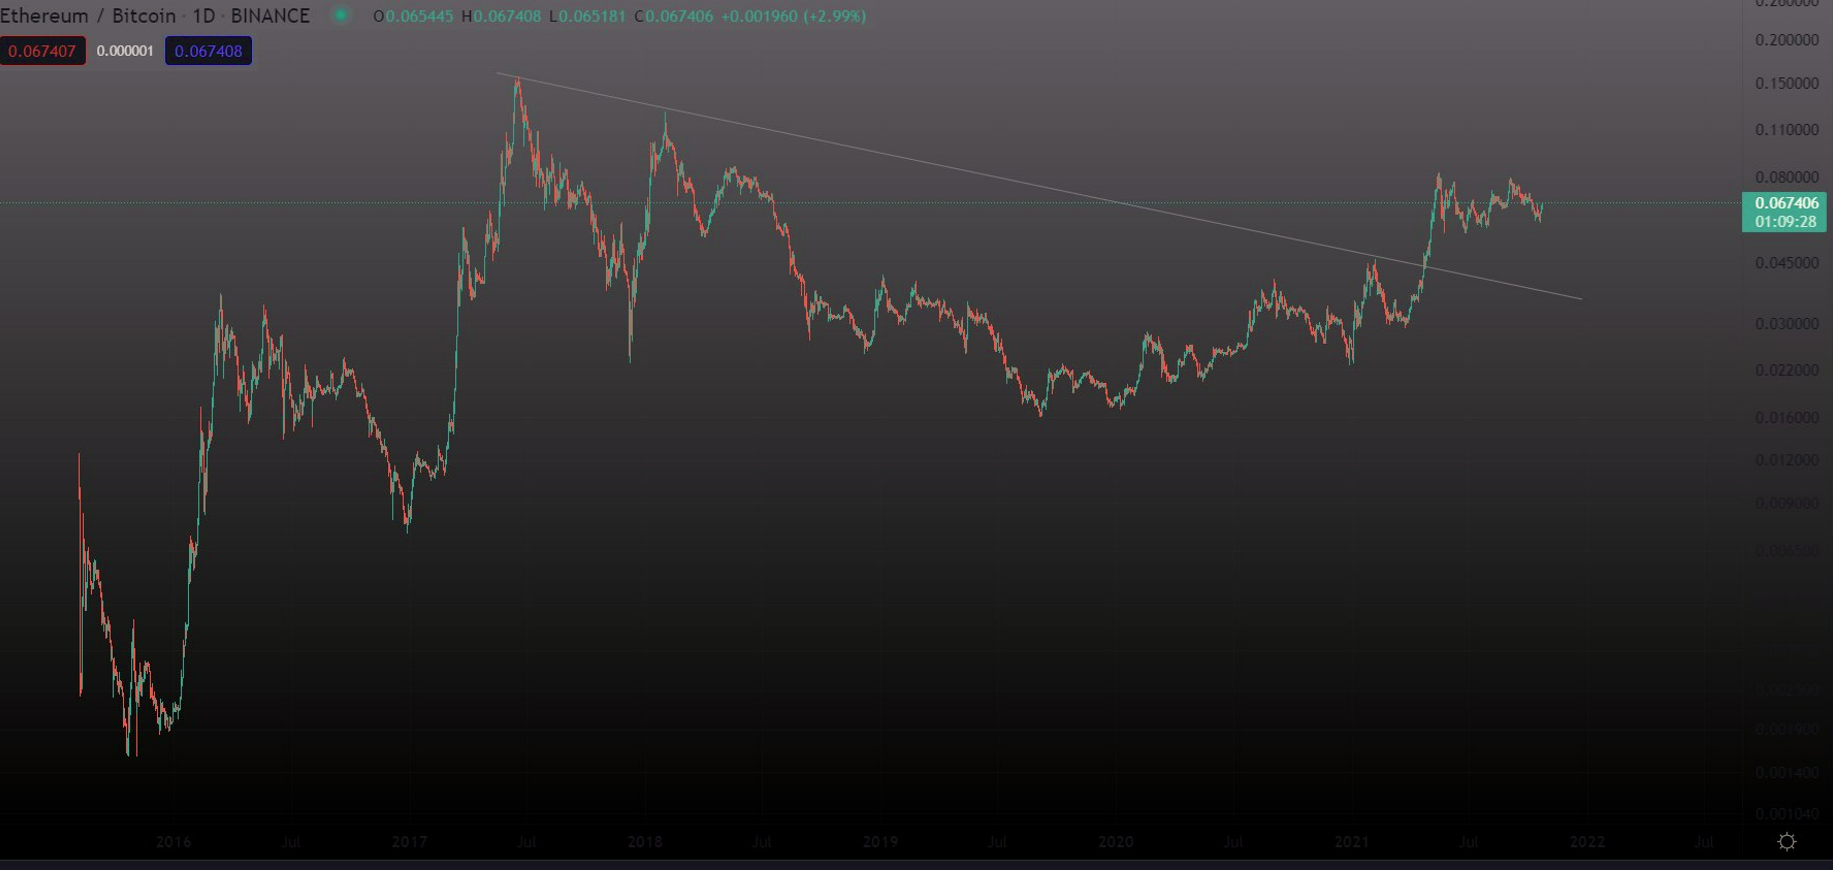This screenshot has height=871, width=1833.
Task: Click the blue buy price 0.067408
Action: pos(208,51)
